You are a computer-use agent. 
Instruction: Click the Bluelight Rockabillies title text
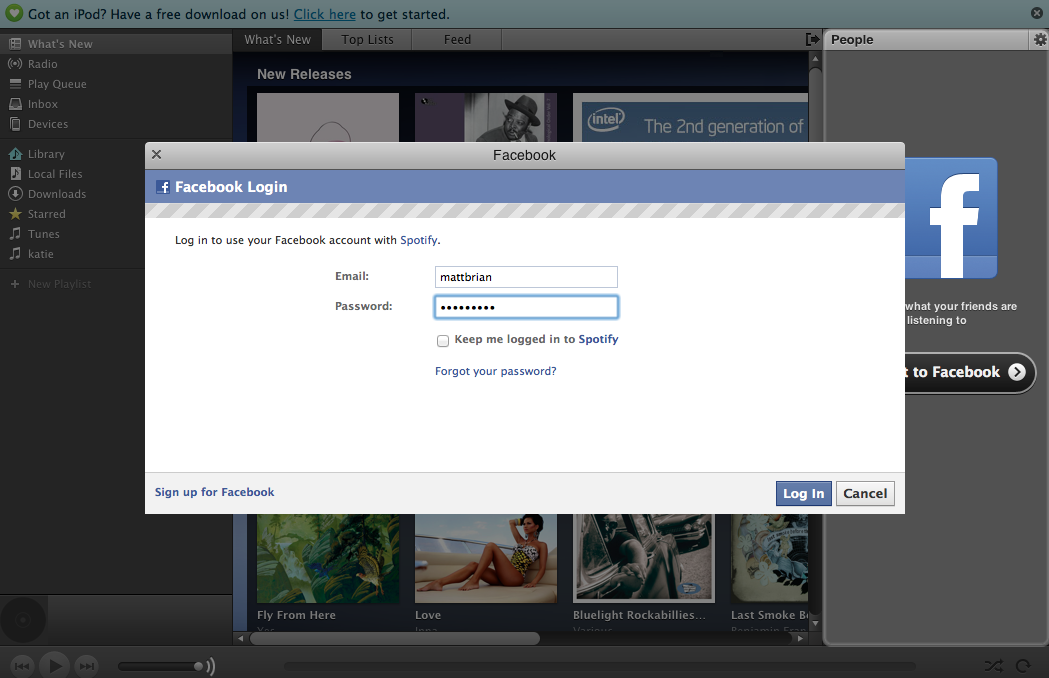pos(639,615)
